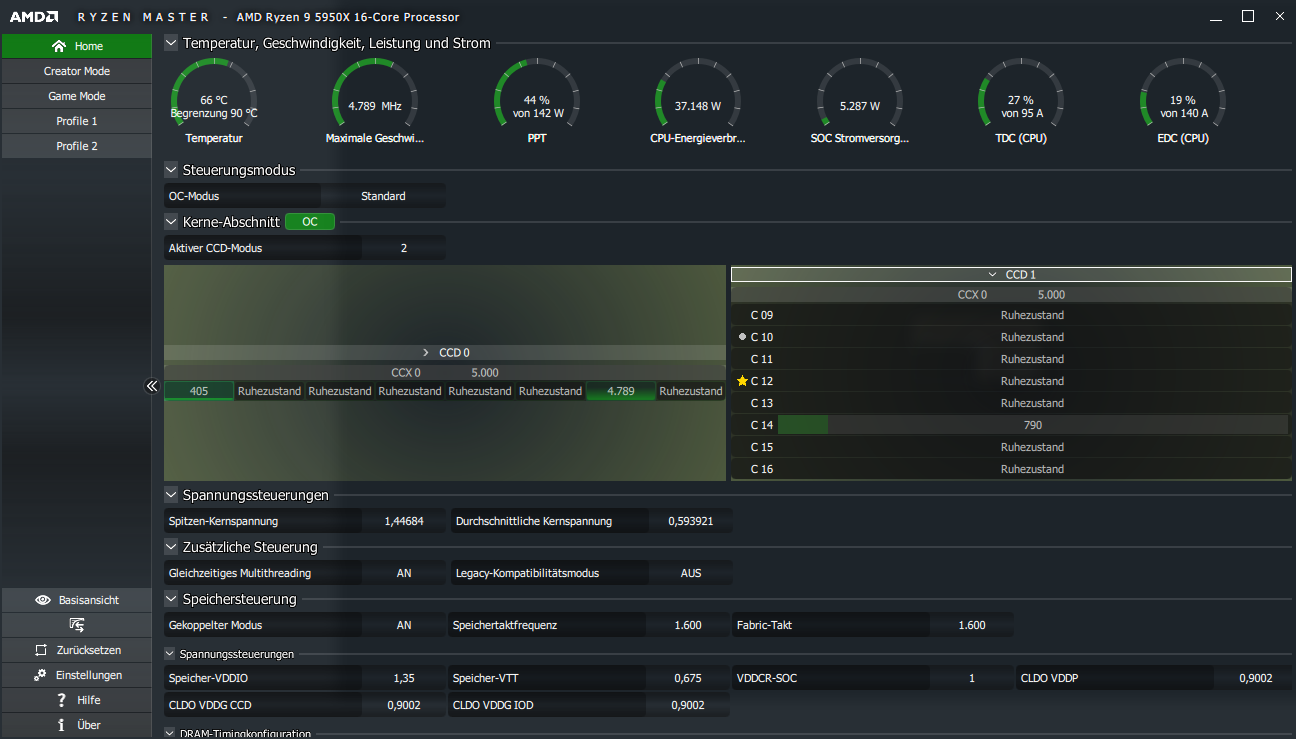Click the Basisansicht eye icon
This screenshot has height=739, width=1296.
(43, 600)
